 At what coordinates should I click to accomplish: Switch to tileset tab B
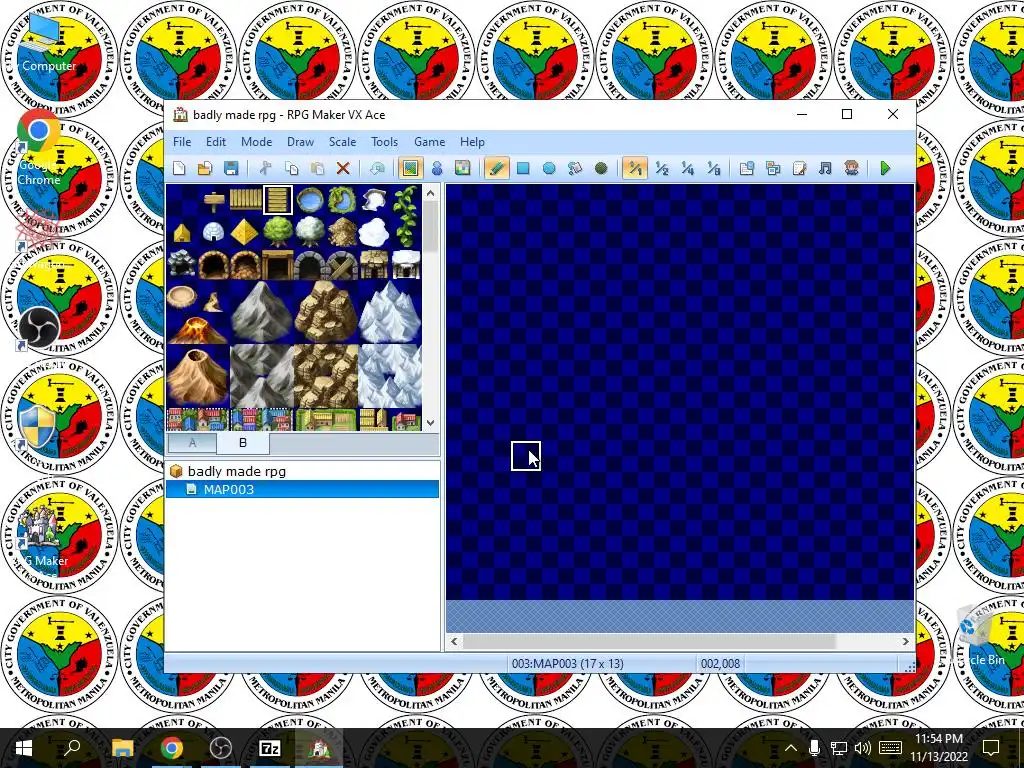click(x=242, y=442)
